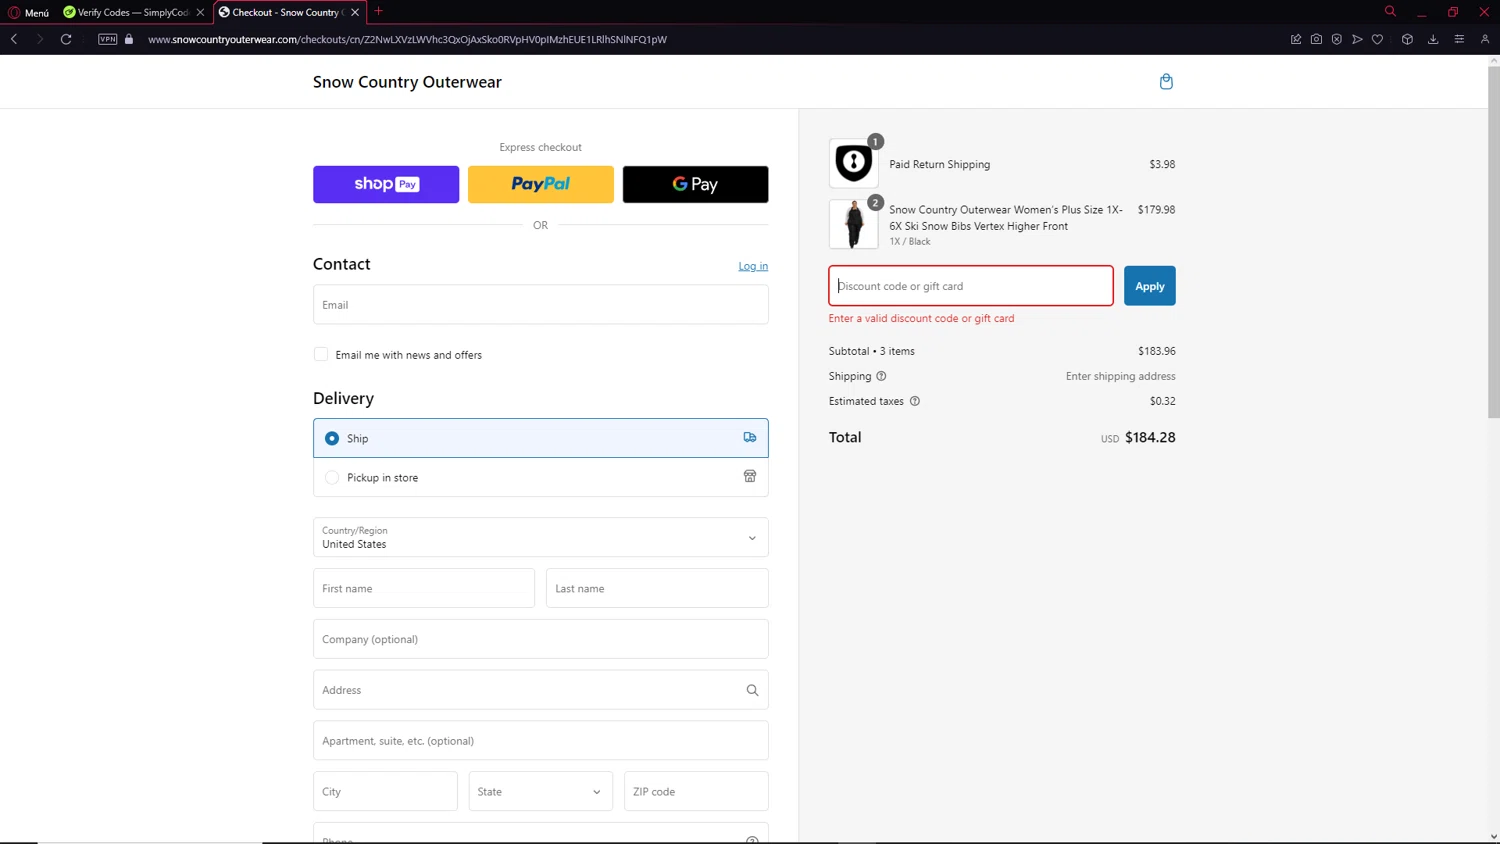The width and height of the screenshot is (1500, 844).
Task: Click the Shipping help question icon
Action: (x=881, y=376)
